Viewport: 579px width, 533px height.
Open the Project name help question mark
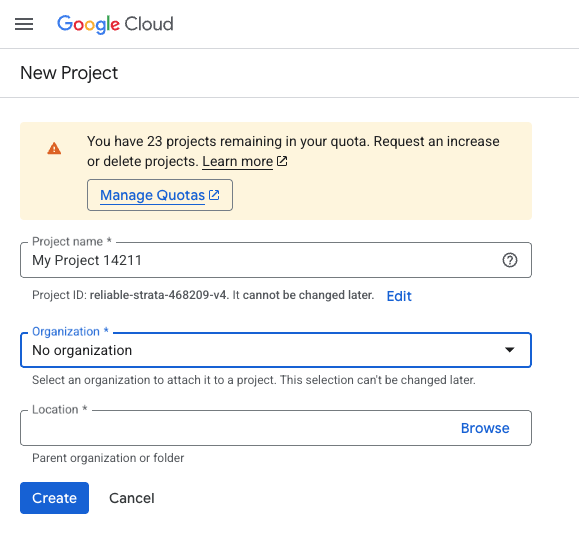[x=510, y=260]
